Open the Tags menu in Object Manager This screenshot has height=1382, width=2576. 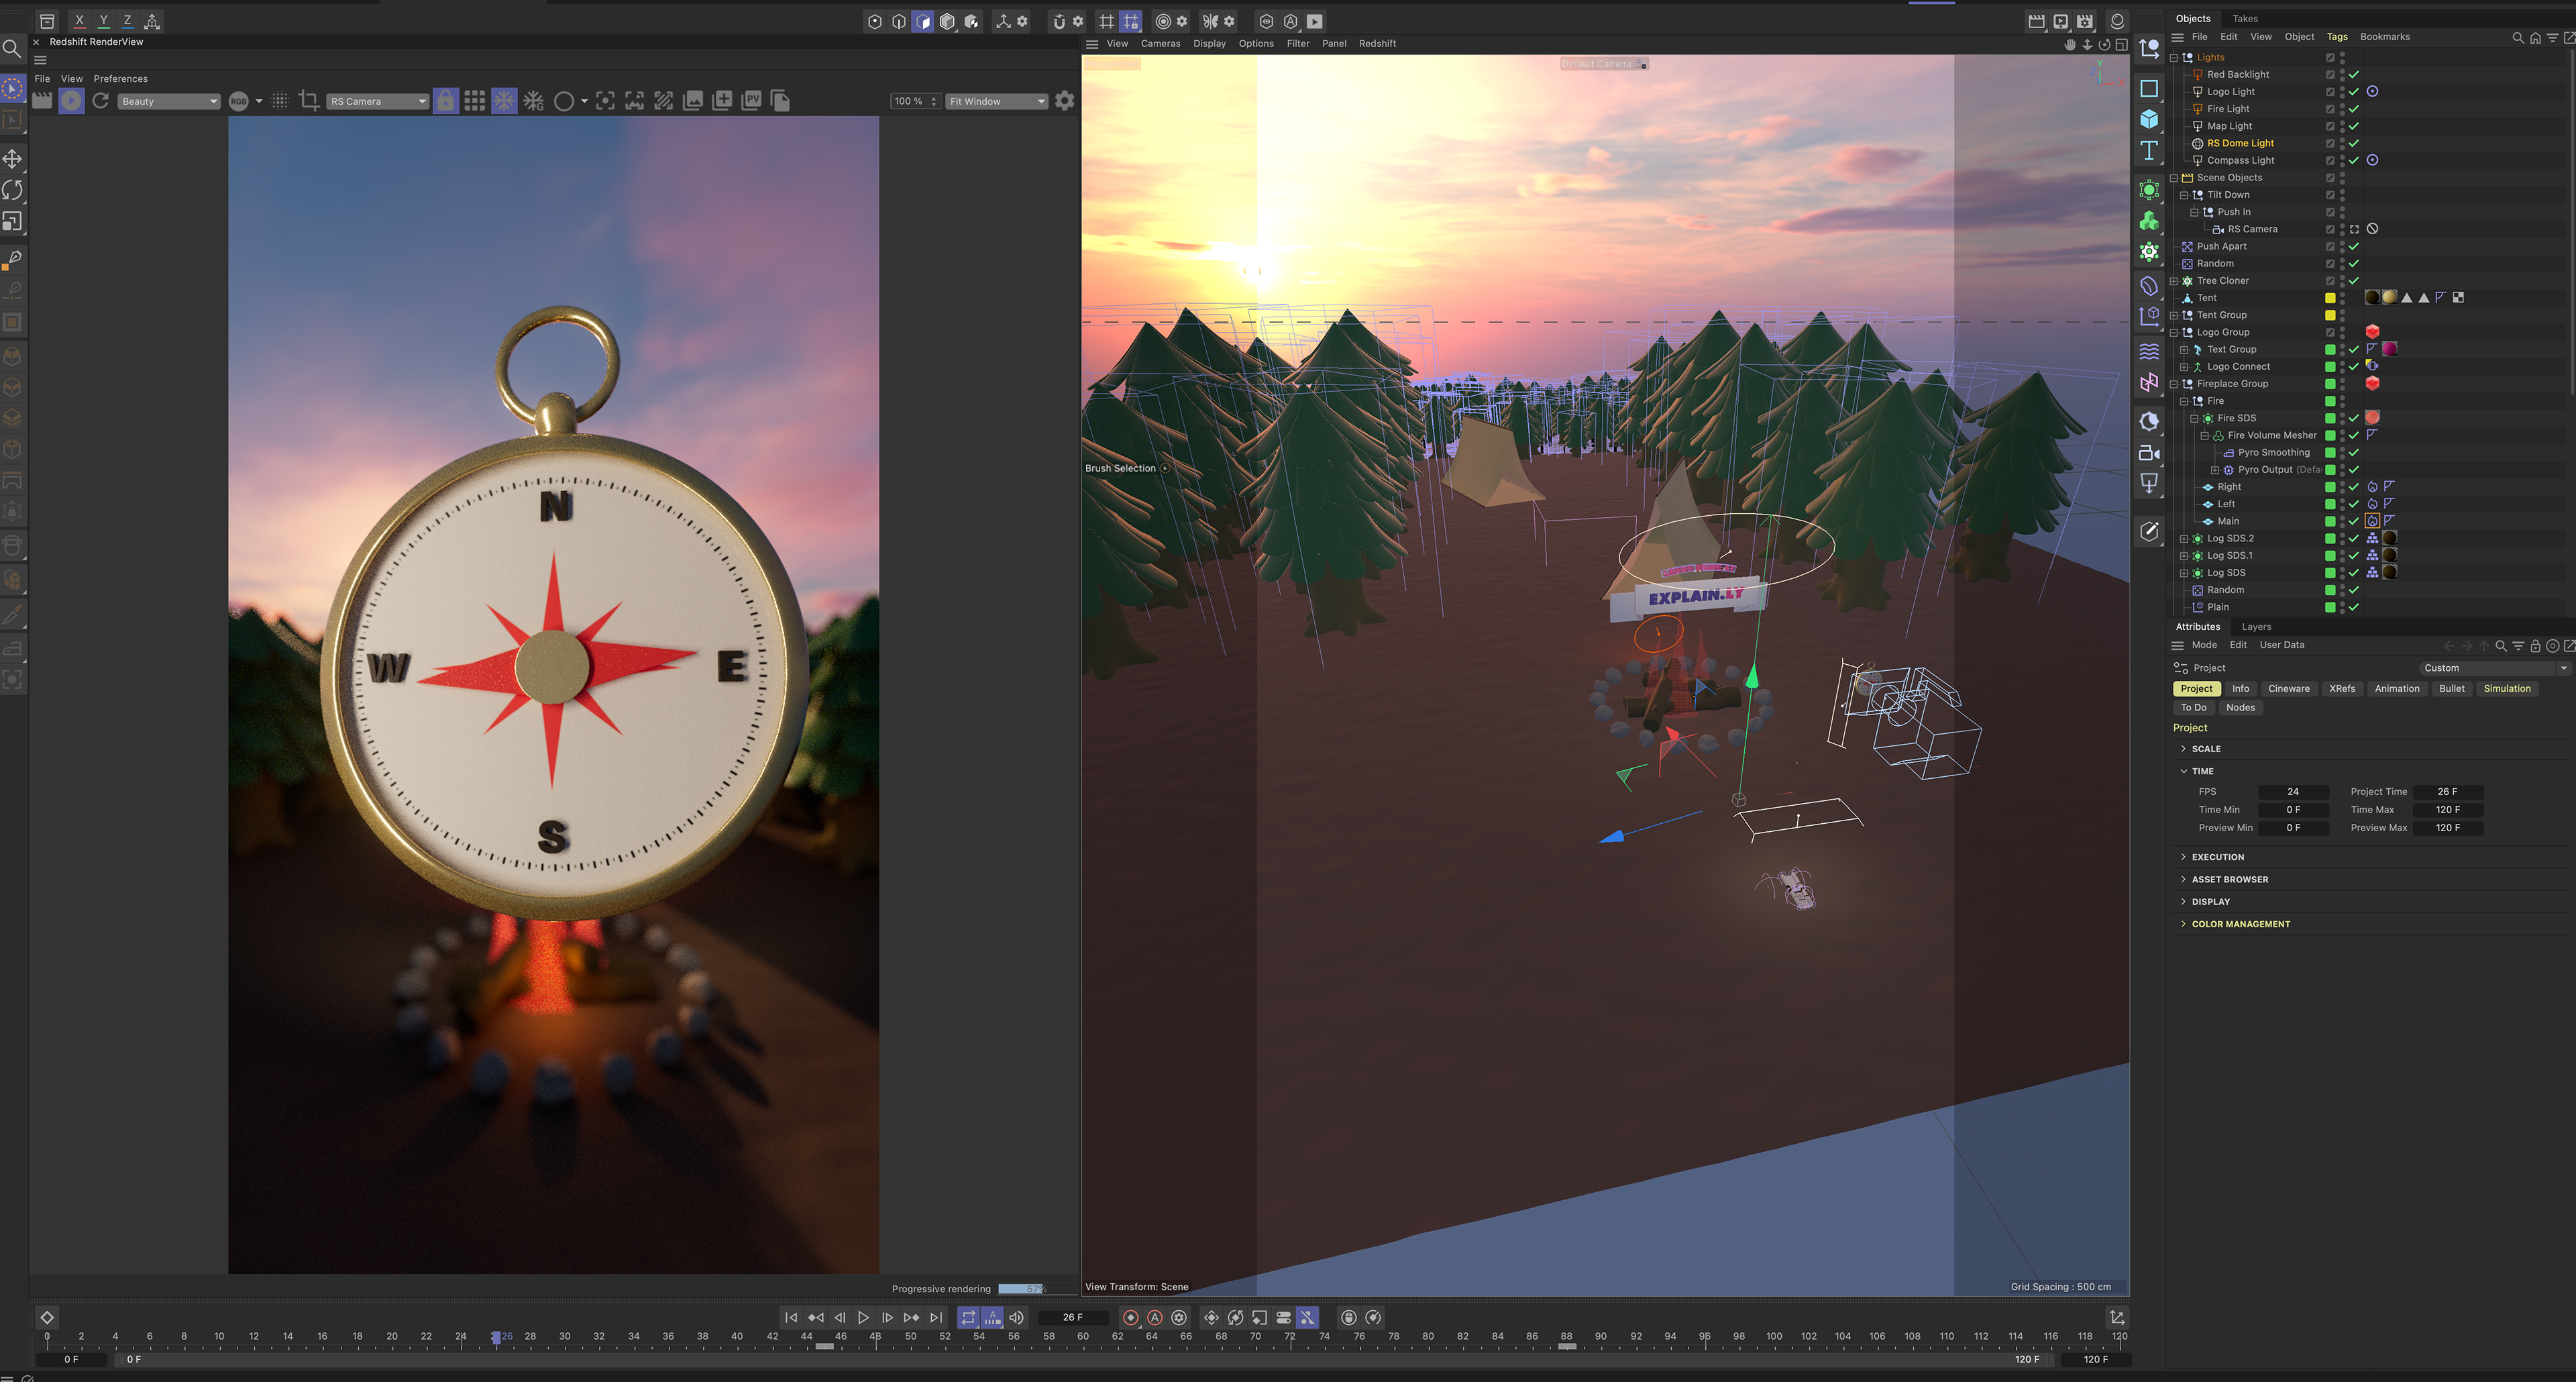coord(2337,37)
